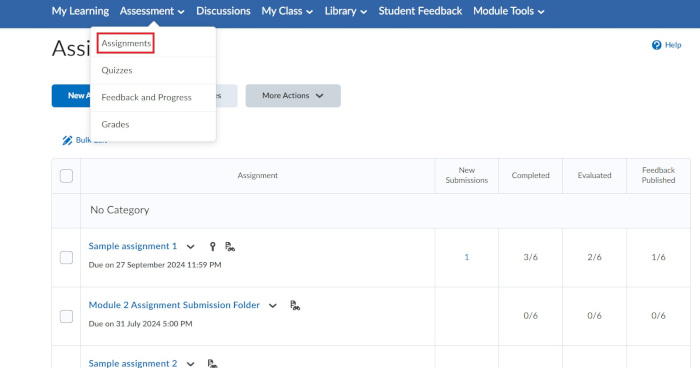Screen dimensions: 700x368
Task: Click the 3/6 completed value
Action: (530, 257)
